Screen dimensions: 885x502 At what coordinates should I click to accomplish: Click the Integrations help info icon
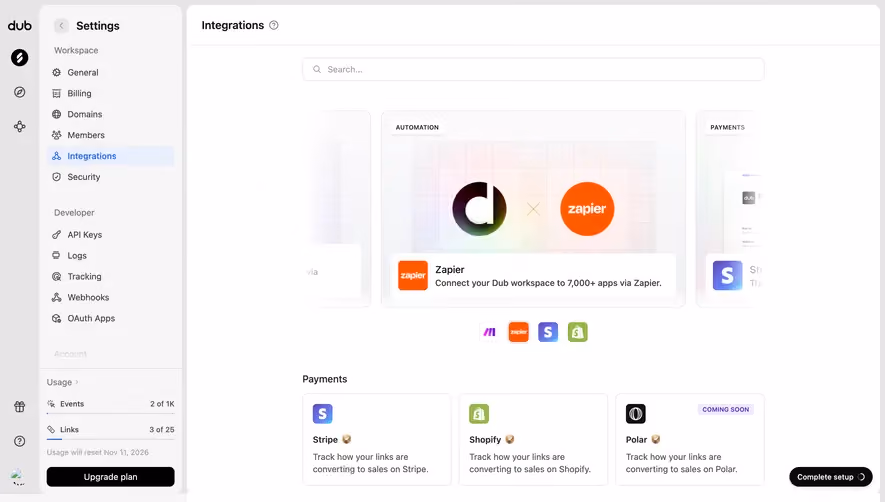(x=274, y=25)
